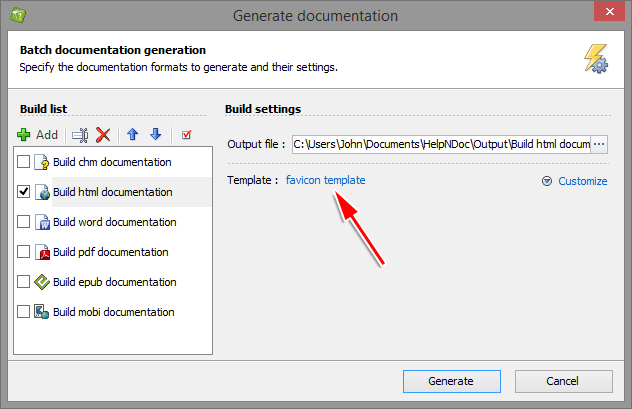Uncheck Build html documentation checkbox
Image resolution: width=632 pixels, height=409 pixels.
pyautogui.click(x=23, y=192)
